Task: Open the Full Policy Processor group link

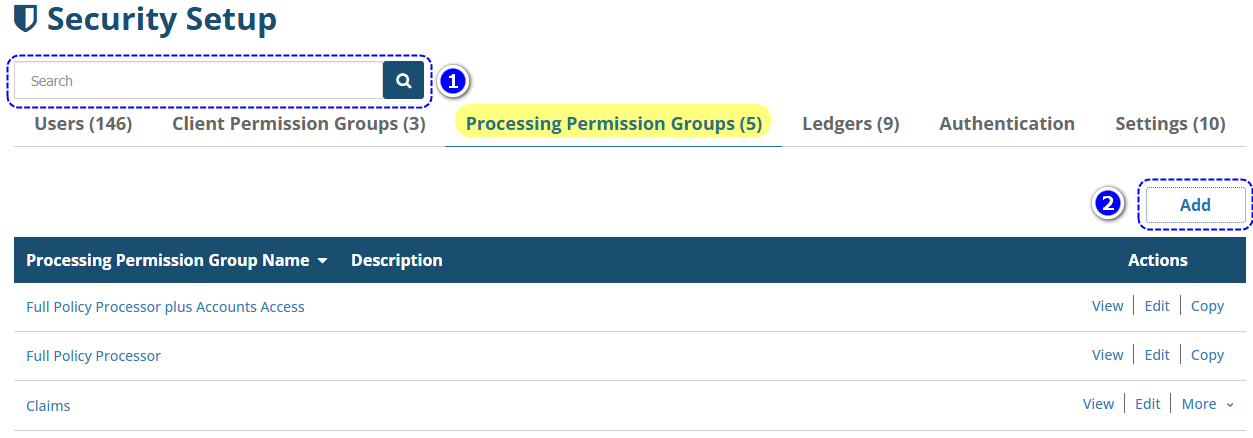Action: [93, 356]
